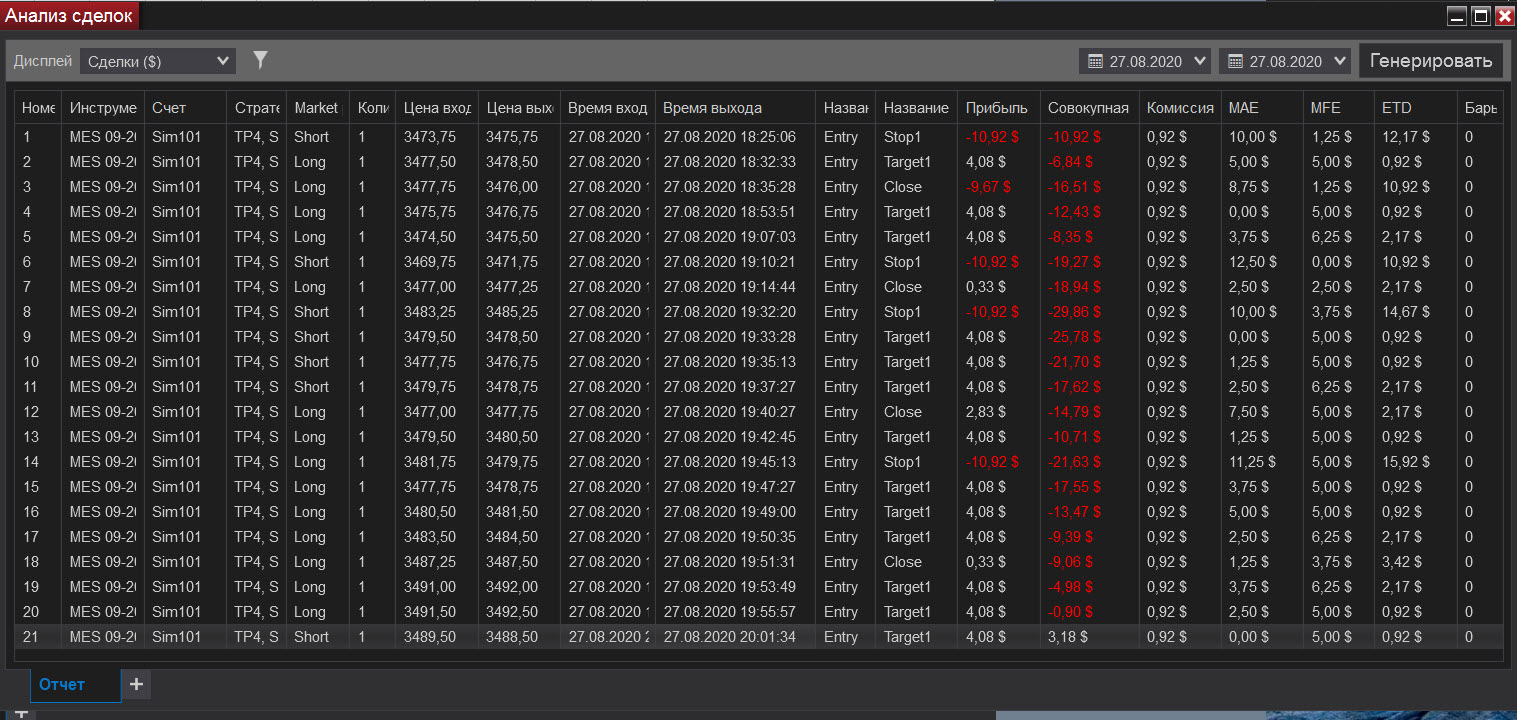
Task: Sort by the MFE column header
Action: (1338, 108)
